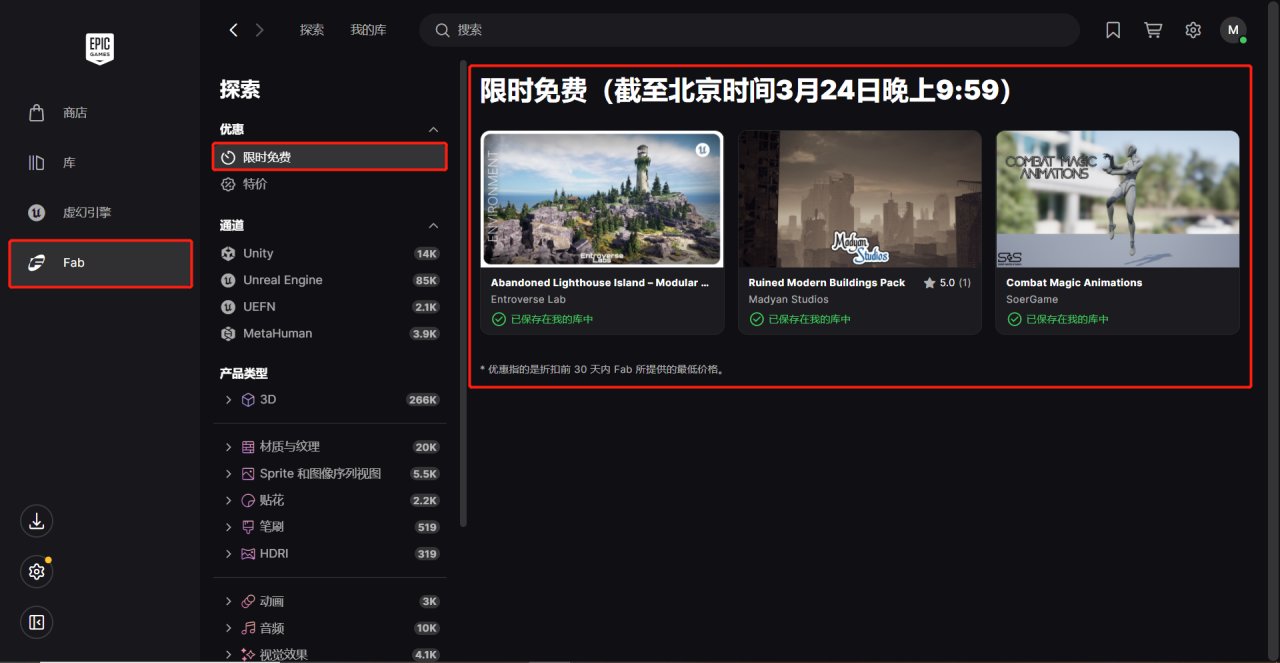1280x663 pixels.
Task: Click the 音频 music note icon
Action: click(248, 628)
